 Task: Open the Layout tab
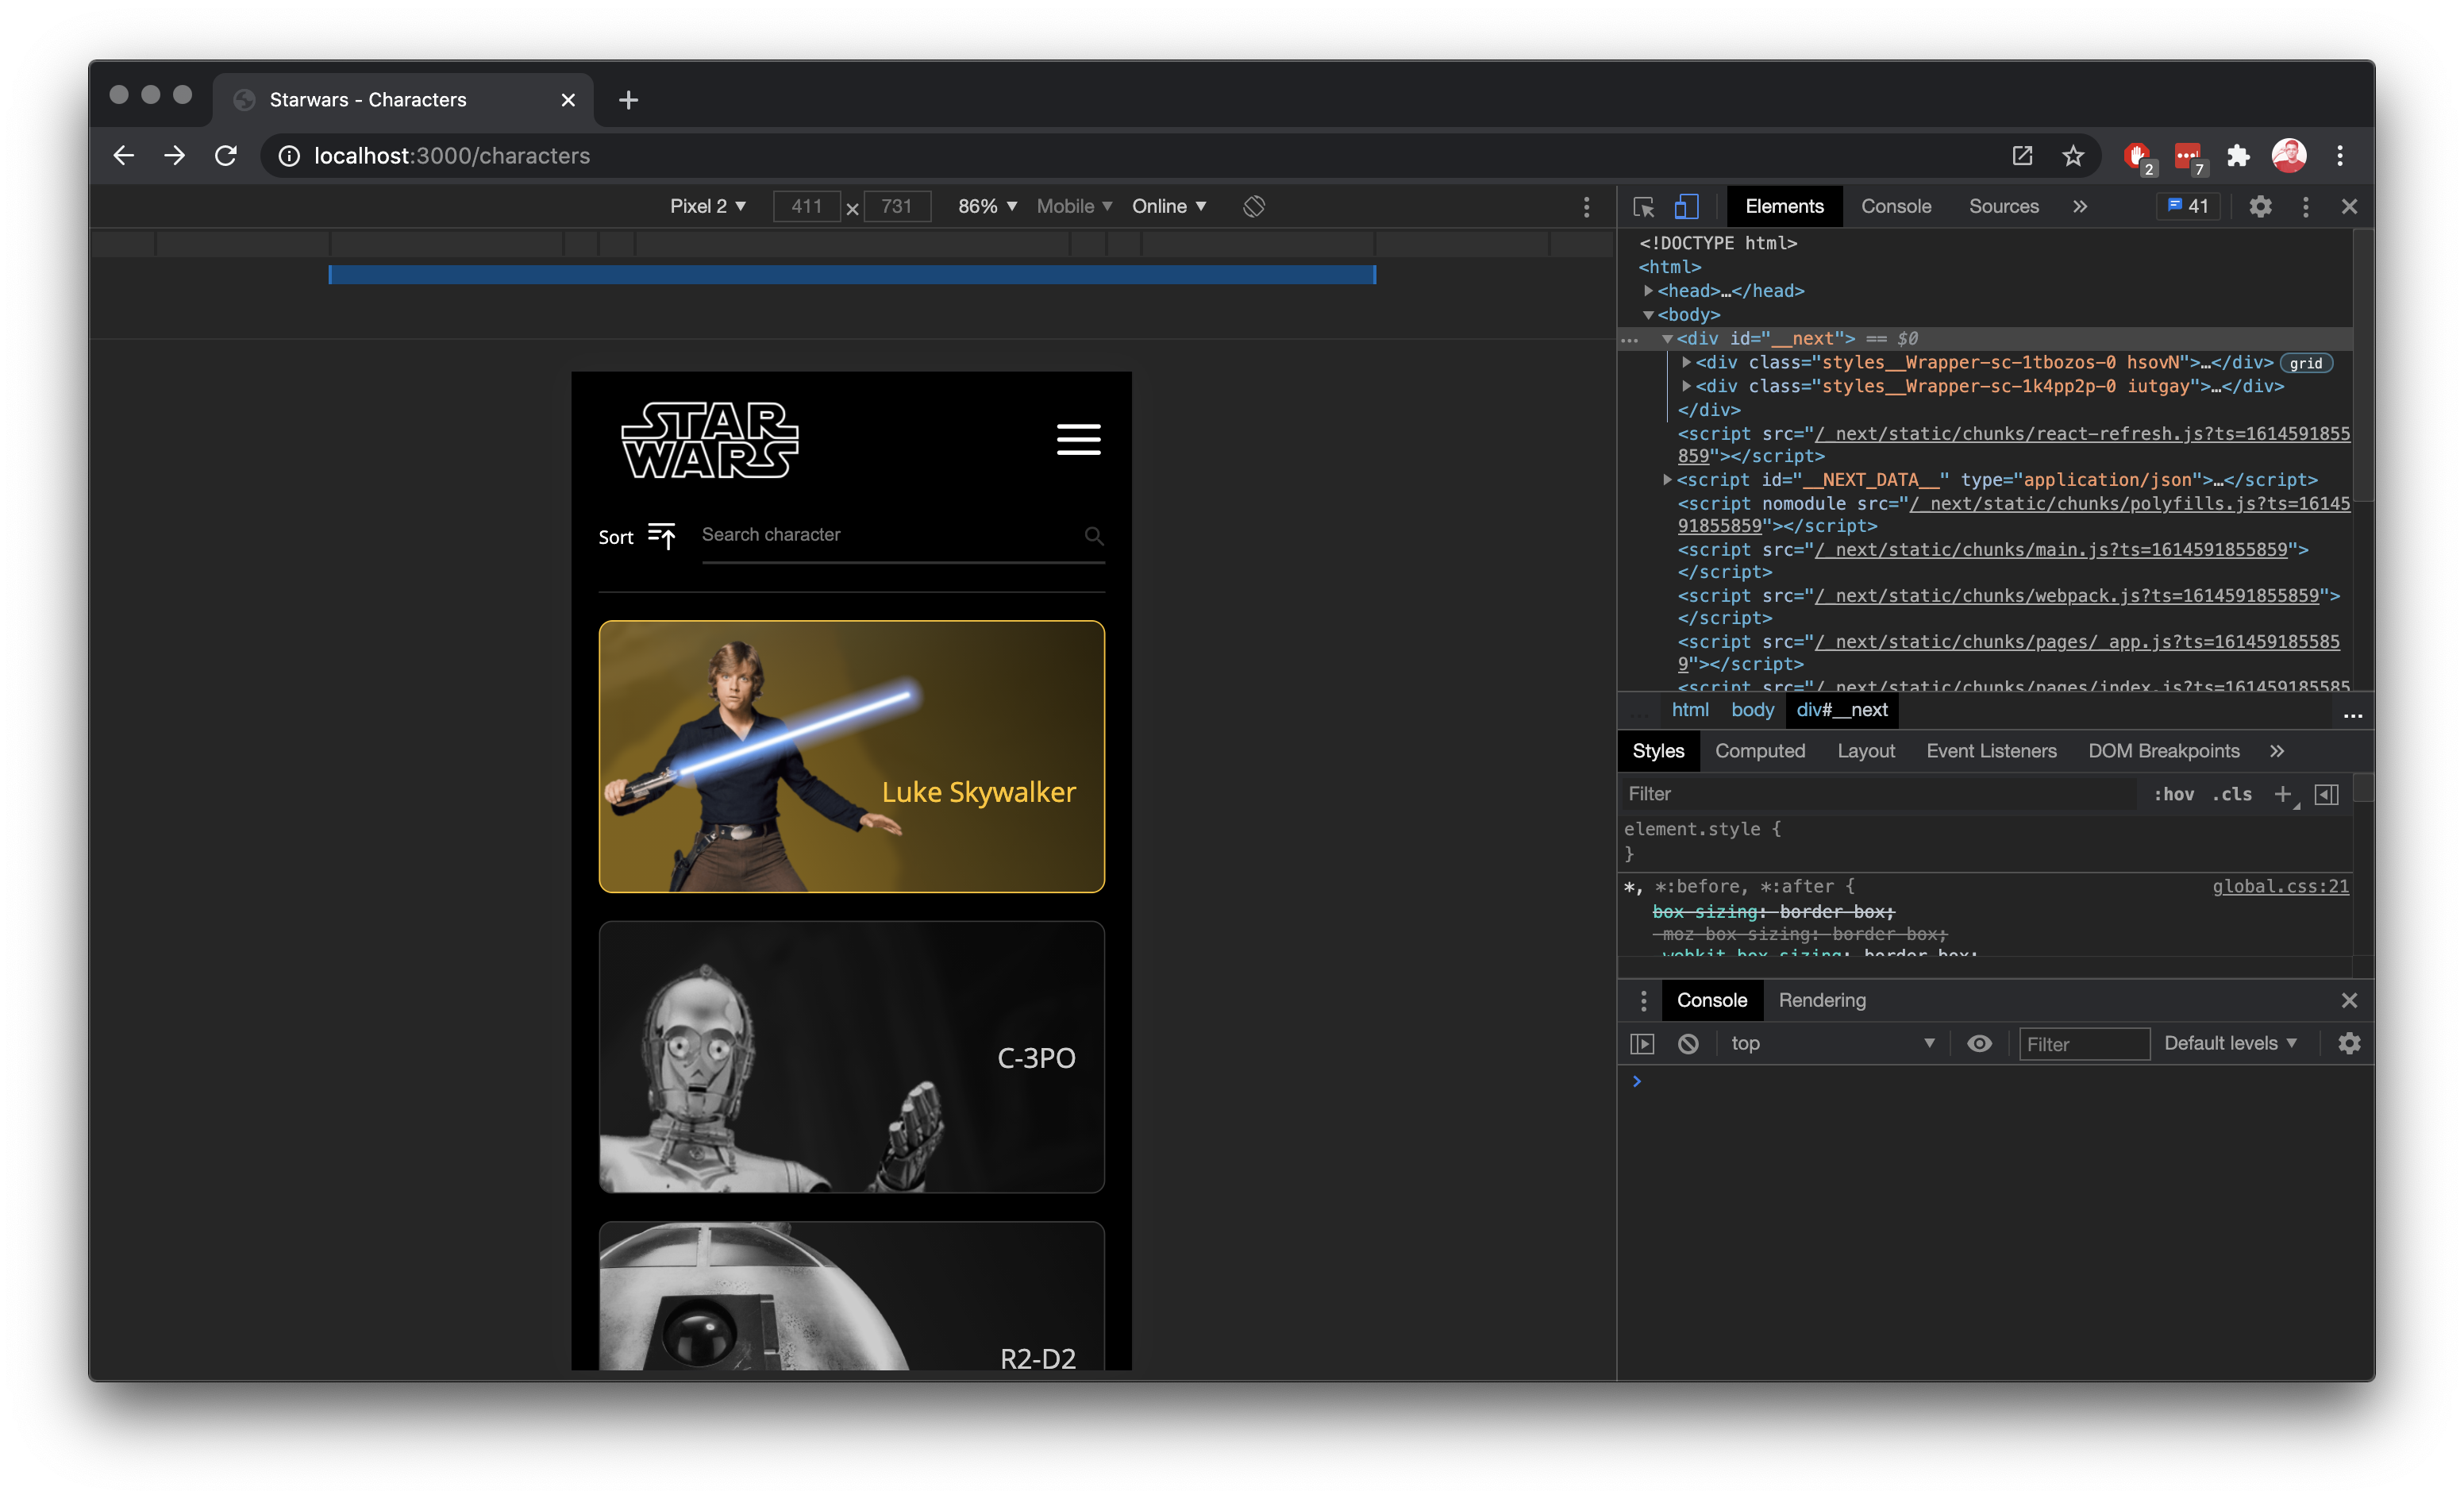pyautogui.click(x=1865, y=751)
